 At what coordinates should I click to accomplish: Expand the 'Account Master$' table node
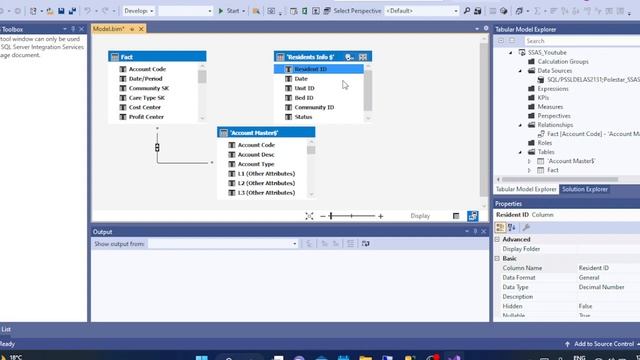click(530, 161)
